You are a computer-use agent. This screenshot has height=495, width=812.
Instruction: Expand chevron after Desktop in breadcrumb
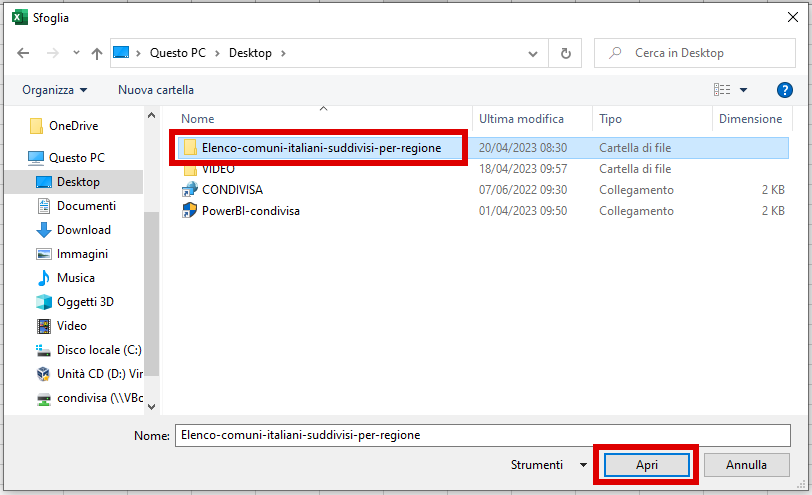283,53
